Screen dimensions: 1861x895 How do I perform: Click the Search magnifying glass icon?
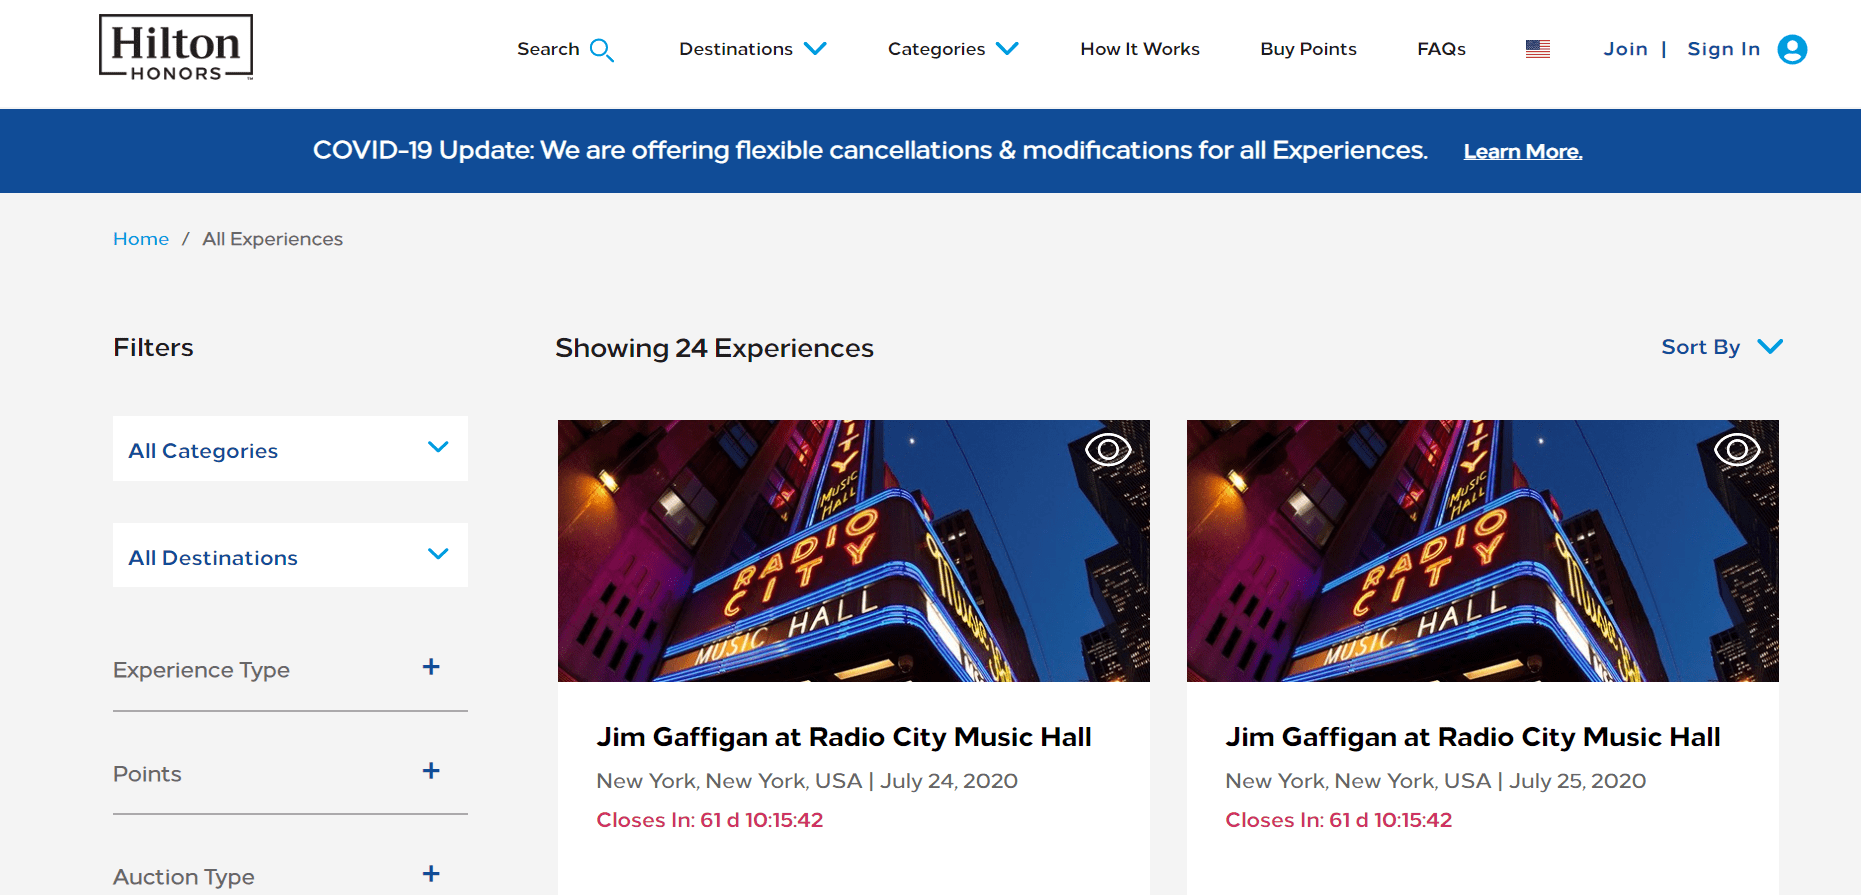click(602, 50)
